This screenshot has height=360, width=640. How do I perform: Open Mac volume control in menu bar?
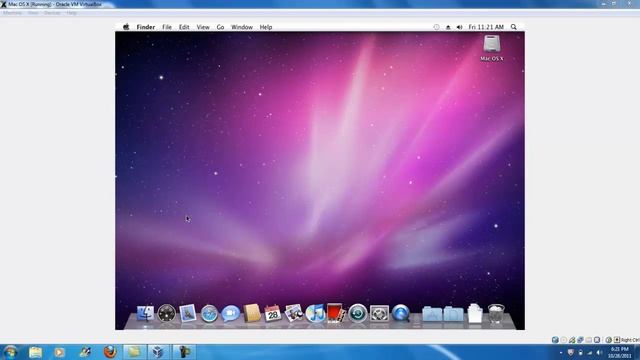pos(460,27)
